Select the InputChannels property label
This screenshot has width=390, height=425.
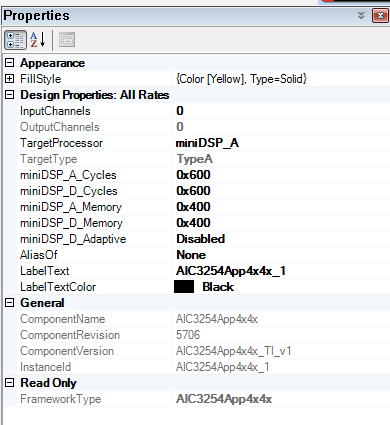(55, 111)
